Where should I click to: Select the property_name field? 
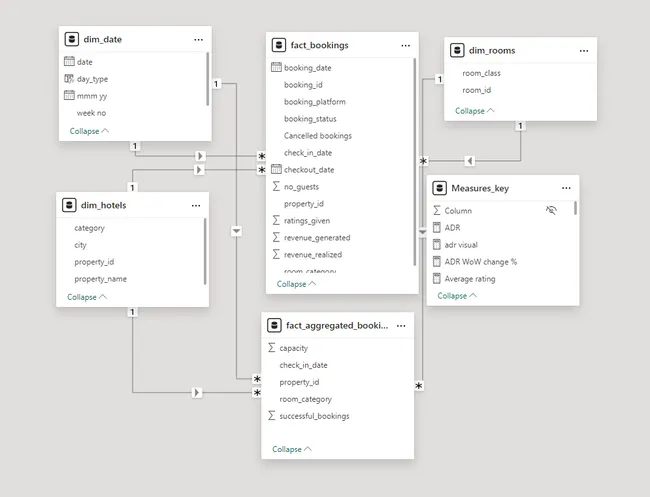tap(100, 279)
